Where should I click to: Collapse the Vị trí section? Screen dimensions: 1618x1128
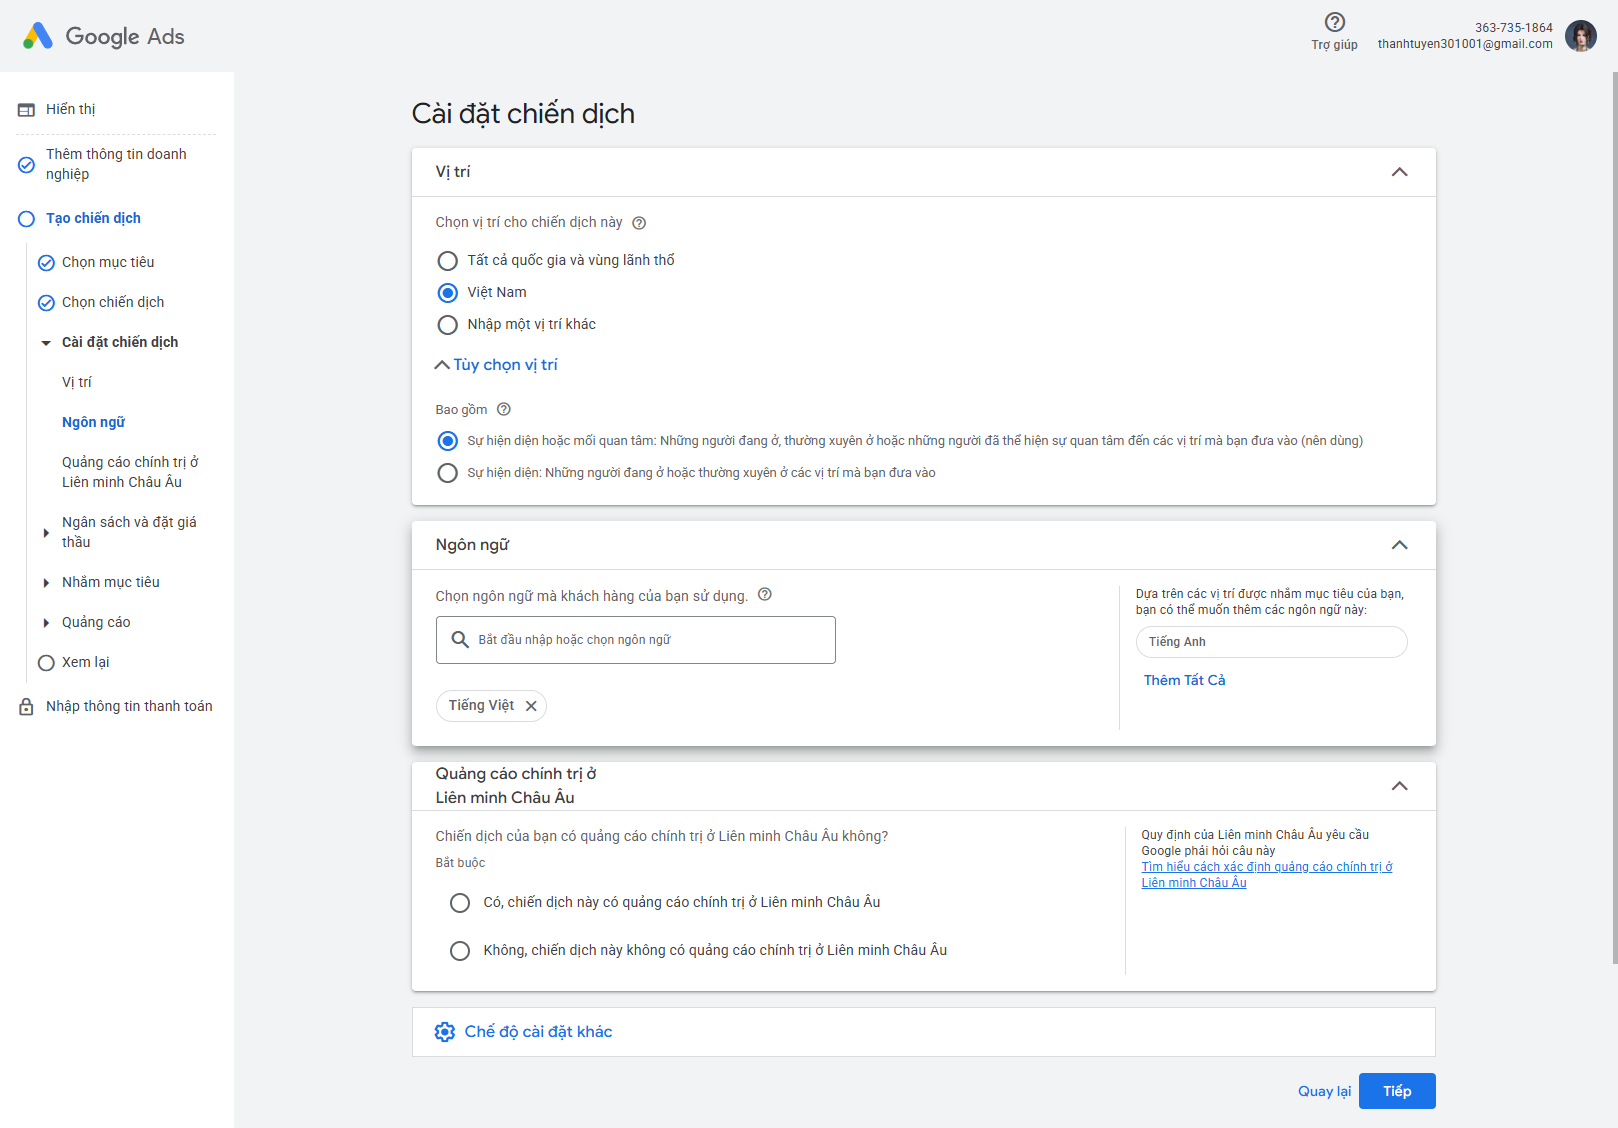[1400, 172]
